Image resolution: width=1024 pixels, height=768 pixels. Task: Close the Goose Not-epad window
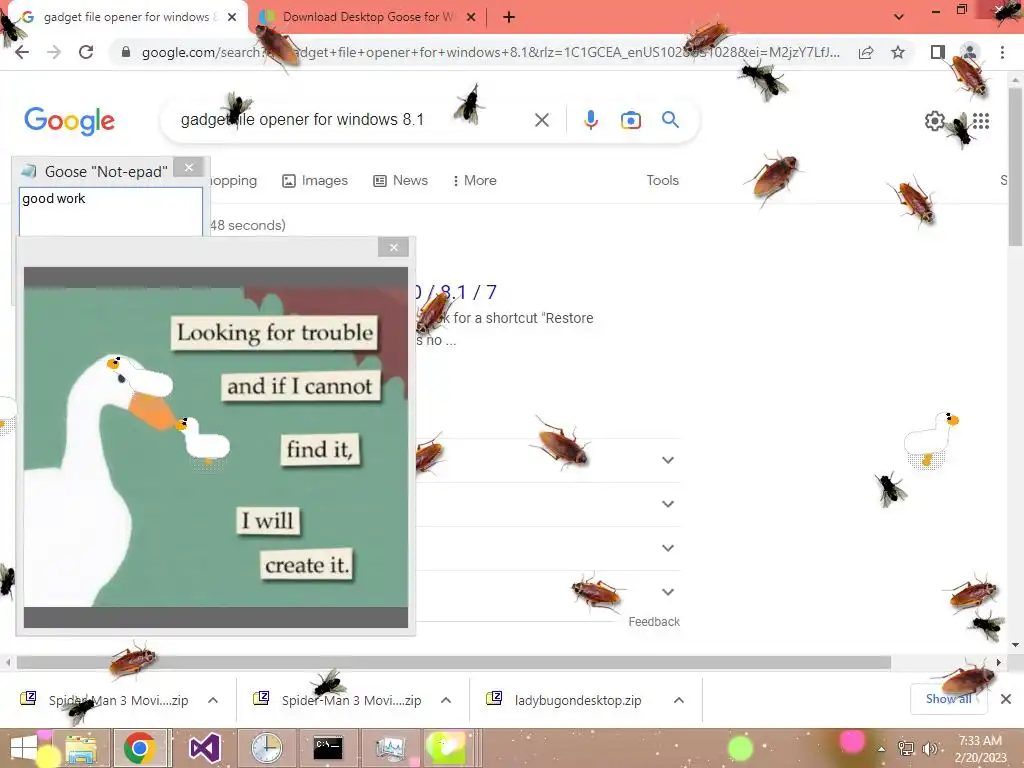[189, 168]
